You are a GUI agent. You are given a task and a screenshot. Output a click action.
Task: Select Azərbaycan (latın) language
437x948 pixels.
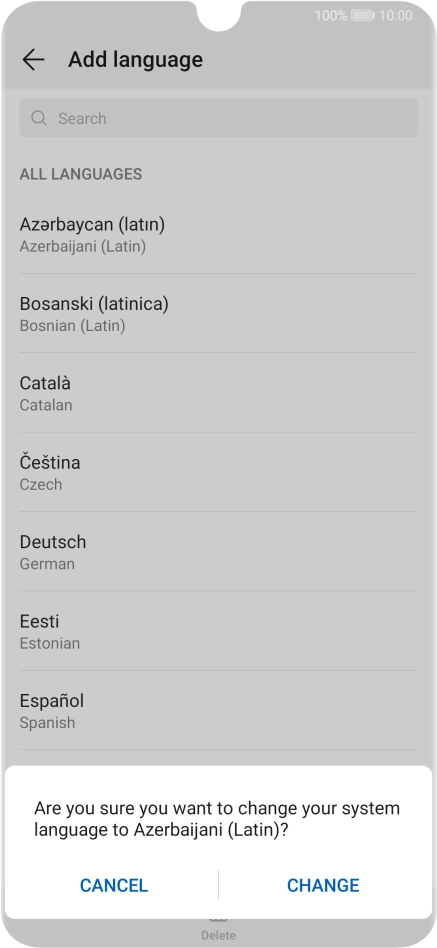point(218,234)
